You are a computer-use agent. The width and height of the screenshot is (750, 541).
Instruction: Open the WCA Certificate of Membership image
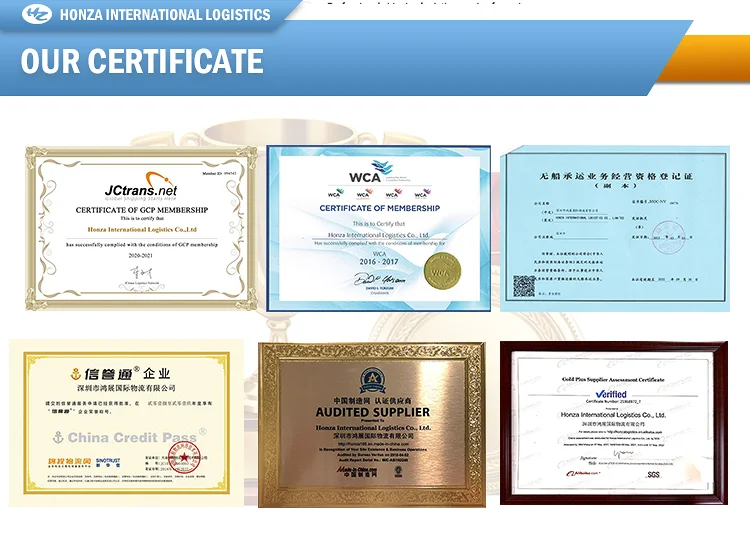(378, 228)
